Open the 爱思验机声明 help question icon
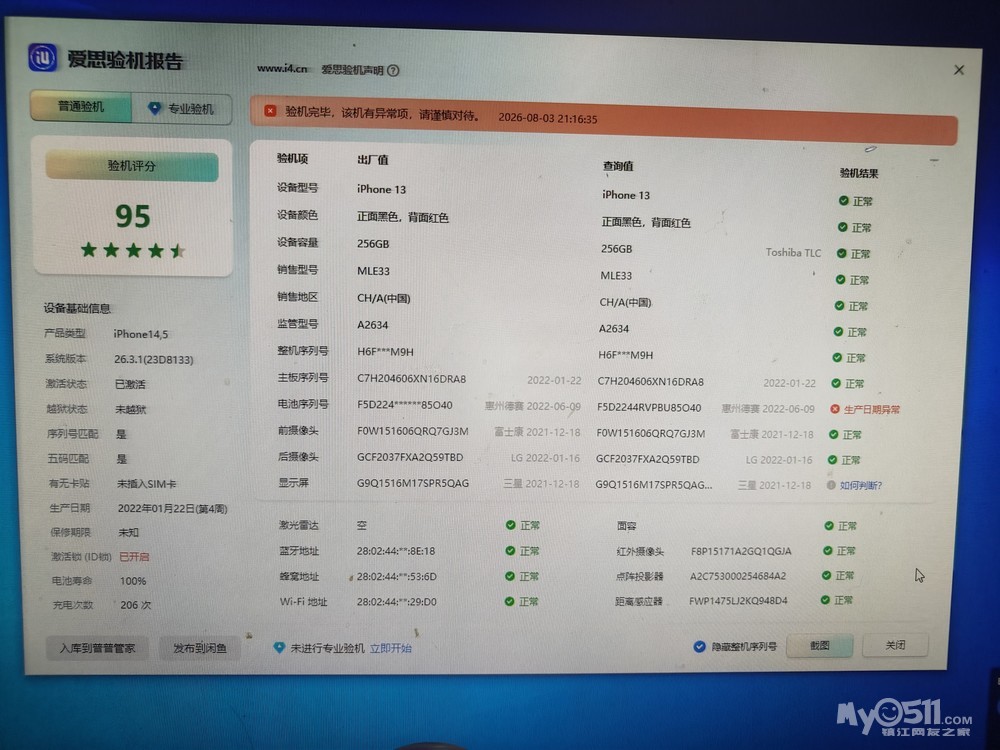 (393, 71)
